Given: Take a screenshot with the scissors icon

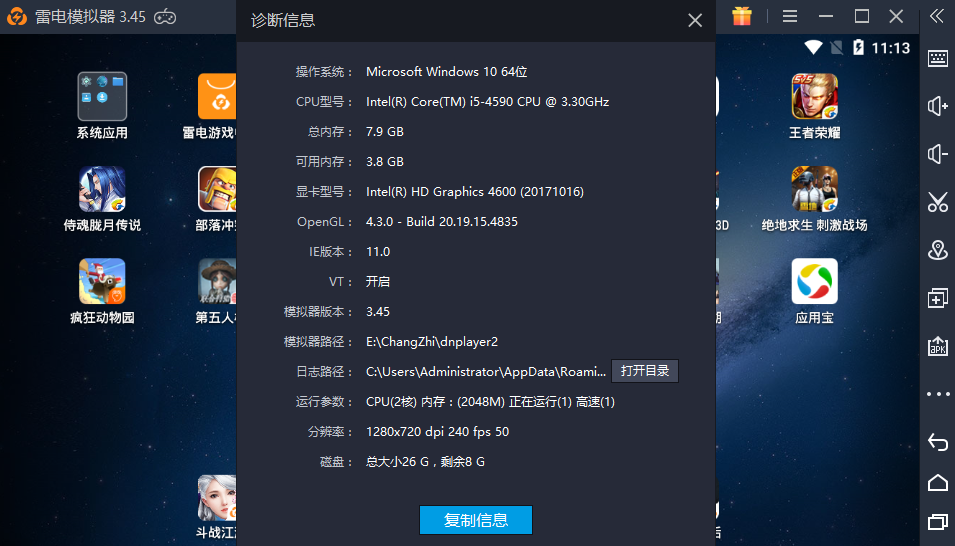Looking at the screenshot, I should (x=937, y=202).
